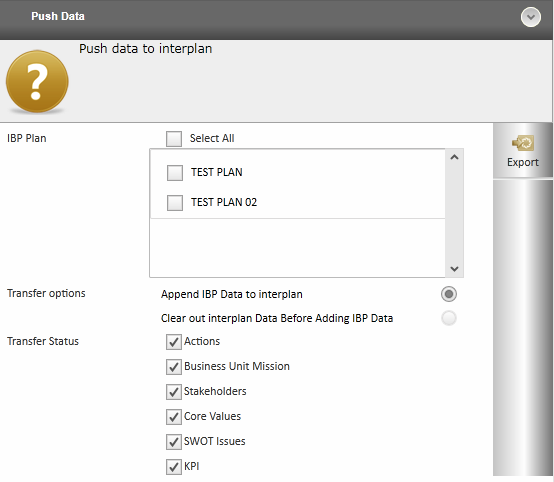
Task: Toggle the Stakeholders checkbox
Action: pyautogui.click(x=173, y=392)
